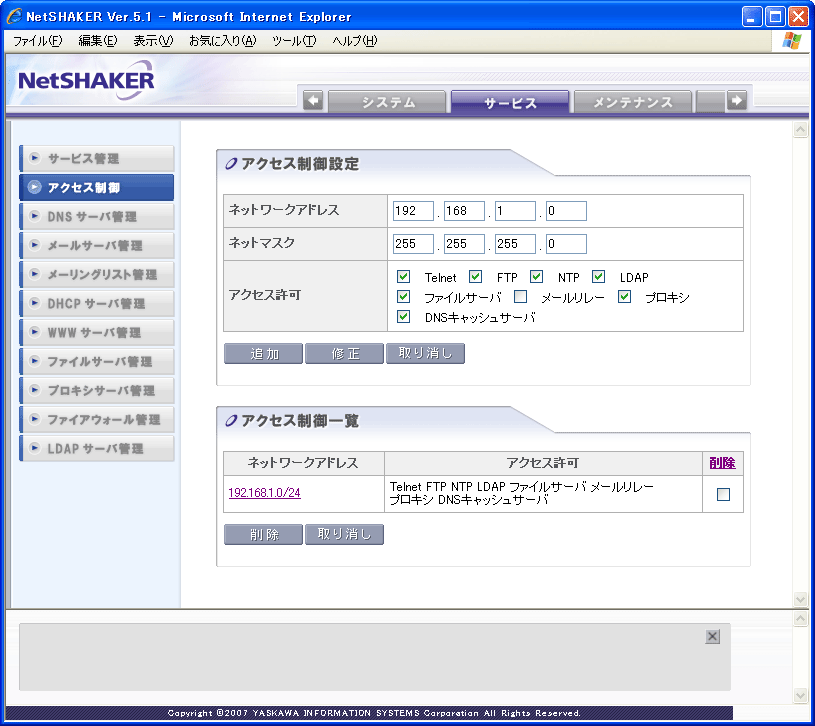This screenshot has height=726, width=815.
Task: Click the netmask third octet field
Action: [515, 244]
